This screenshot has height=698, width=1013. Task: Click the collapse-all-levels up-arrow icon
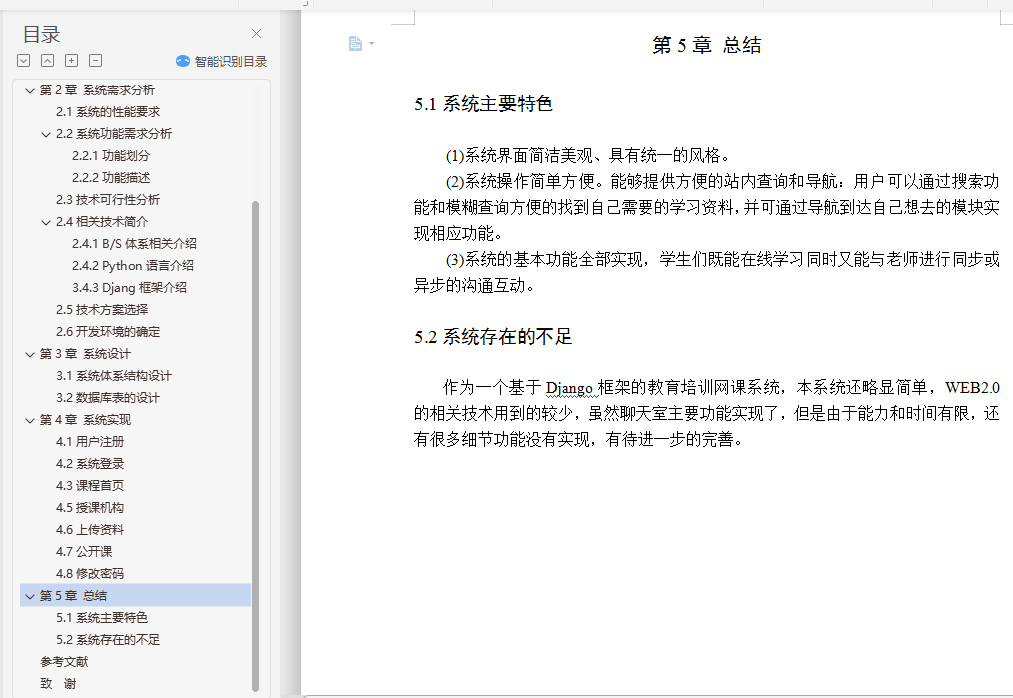48,61
